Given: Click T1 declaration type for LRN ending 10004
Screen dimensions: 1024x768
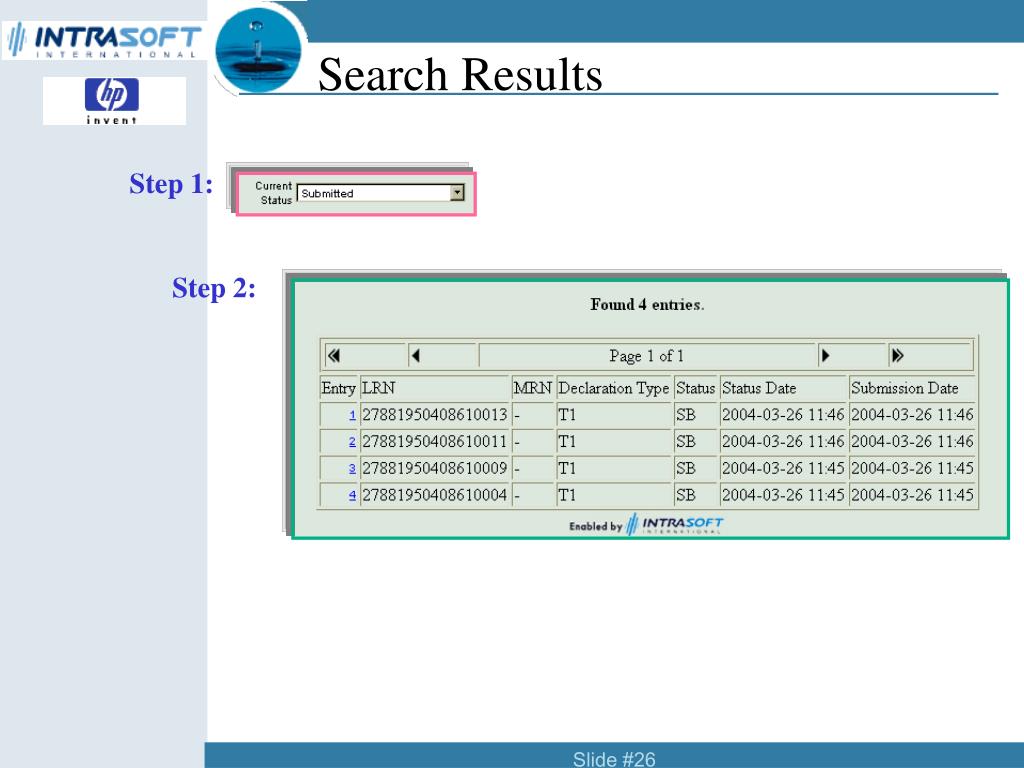Looking at the screenshot, I should coord(567,496).
